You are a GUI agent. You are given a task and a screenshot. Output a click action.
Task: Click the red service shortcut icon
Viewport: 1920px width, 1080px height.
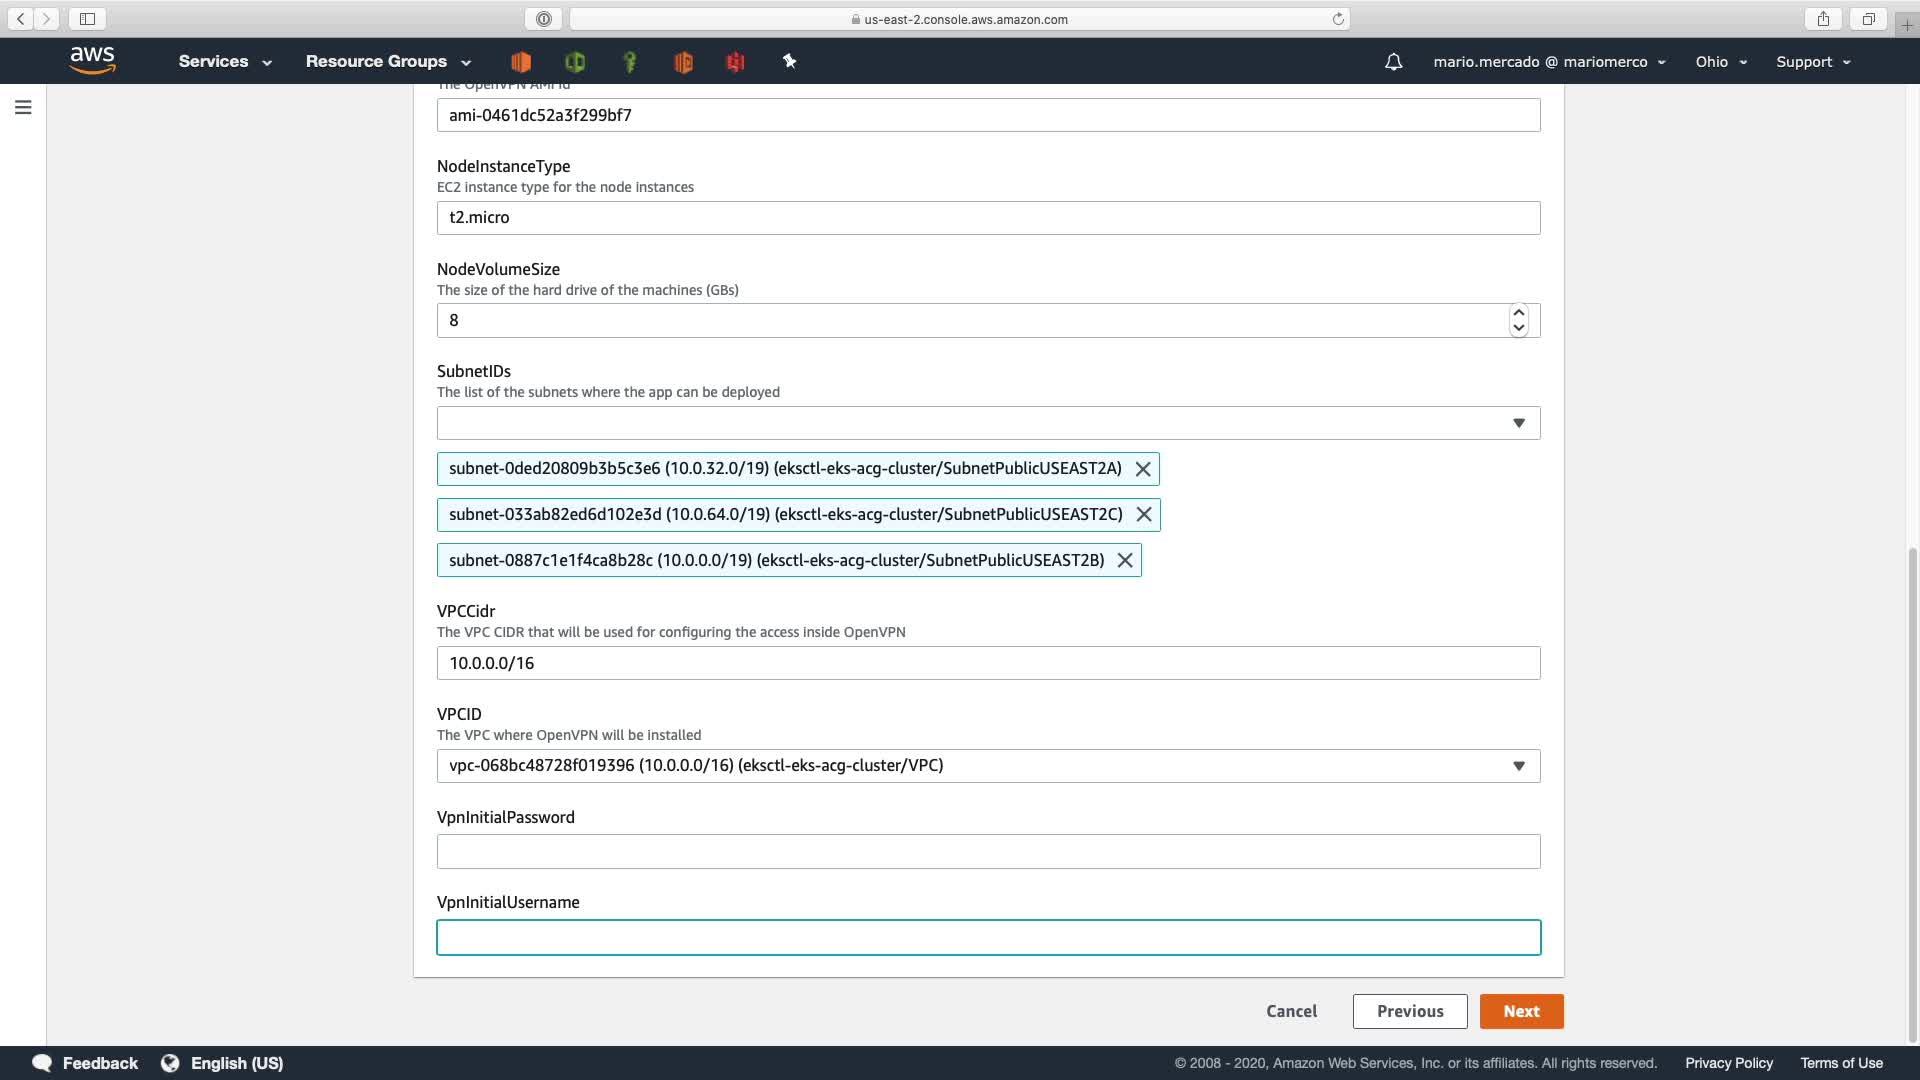pyautogui.click(x=735, y=62)
